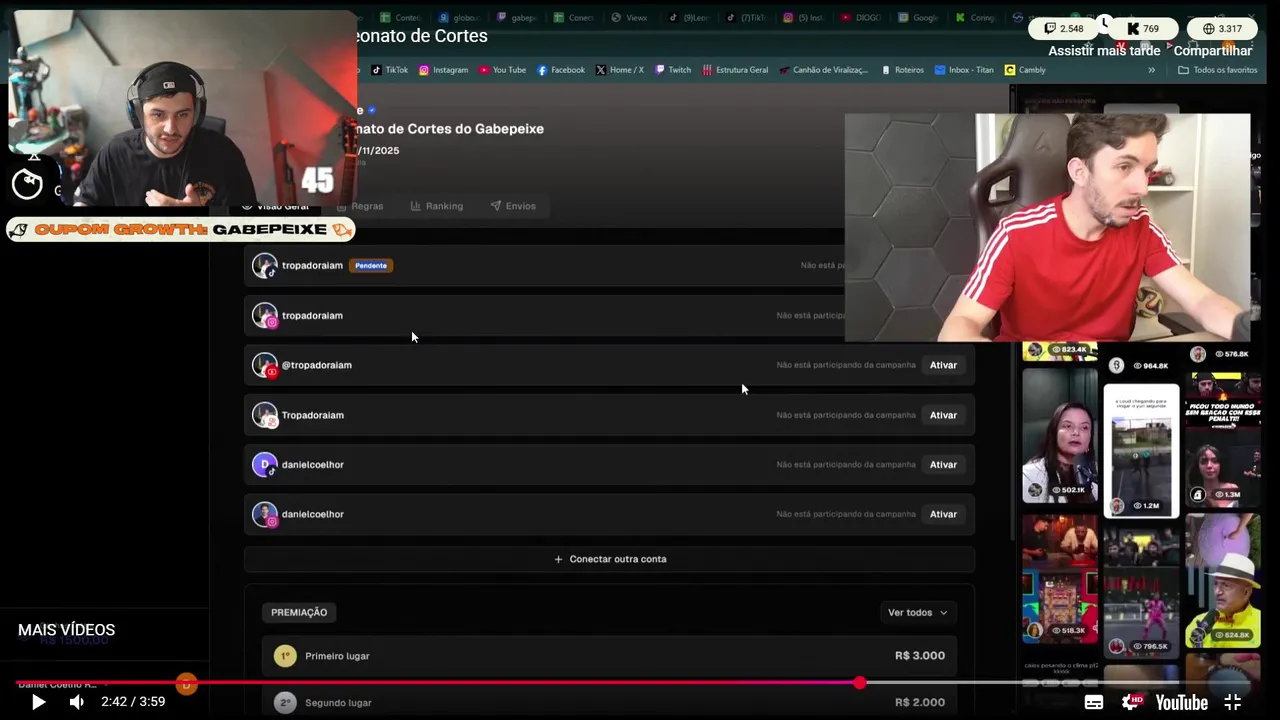1280x720 pixels.
Task: Expand bookmarks overflow chevron
Action: tap(1151, 70)
